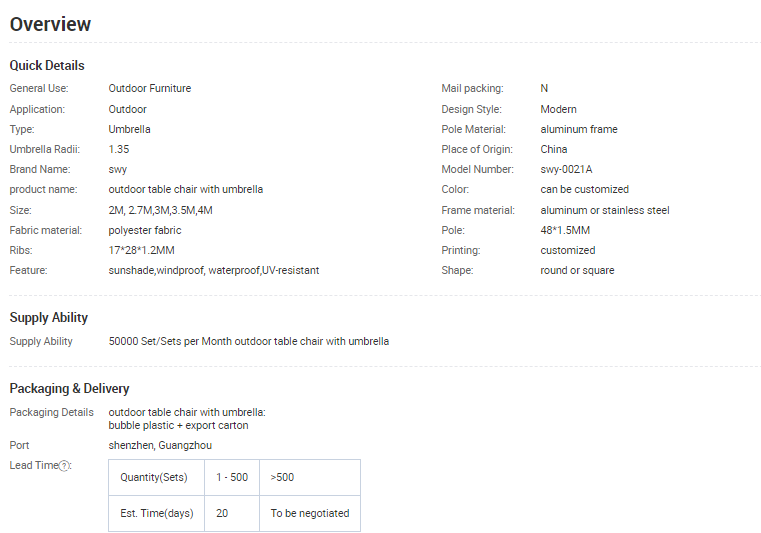Click the aluminum or stainless steel value
Screen dimensions: 761x533
(605, 210)
